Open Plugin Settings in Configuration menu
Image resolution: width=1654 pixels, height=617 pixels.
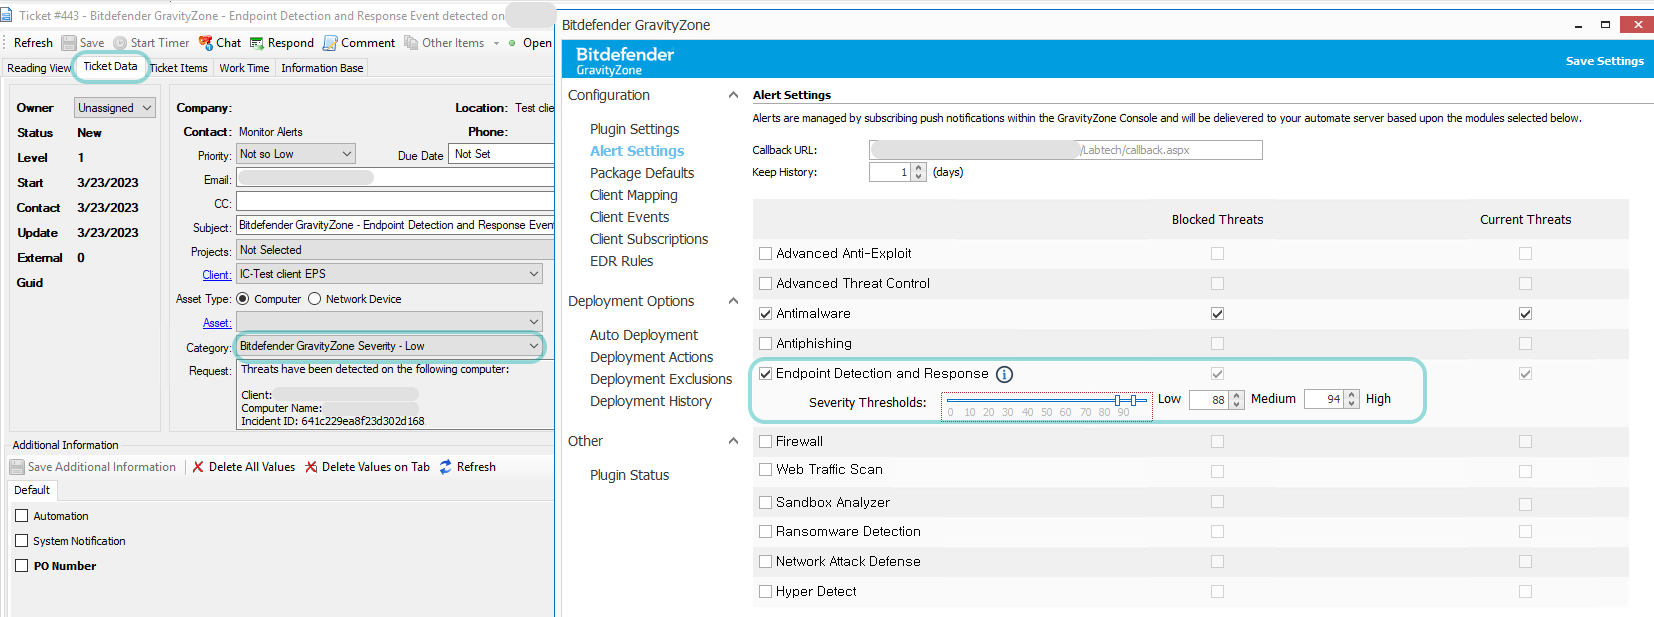coord(634,129)
